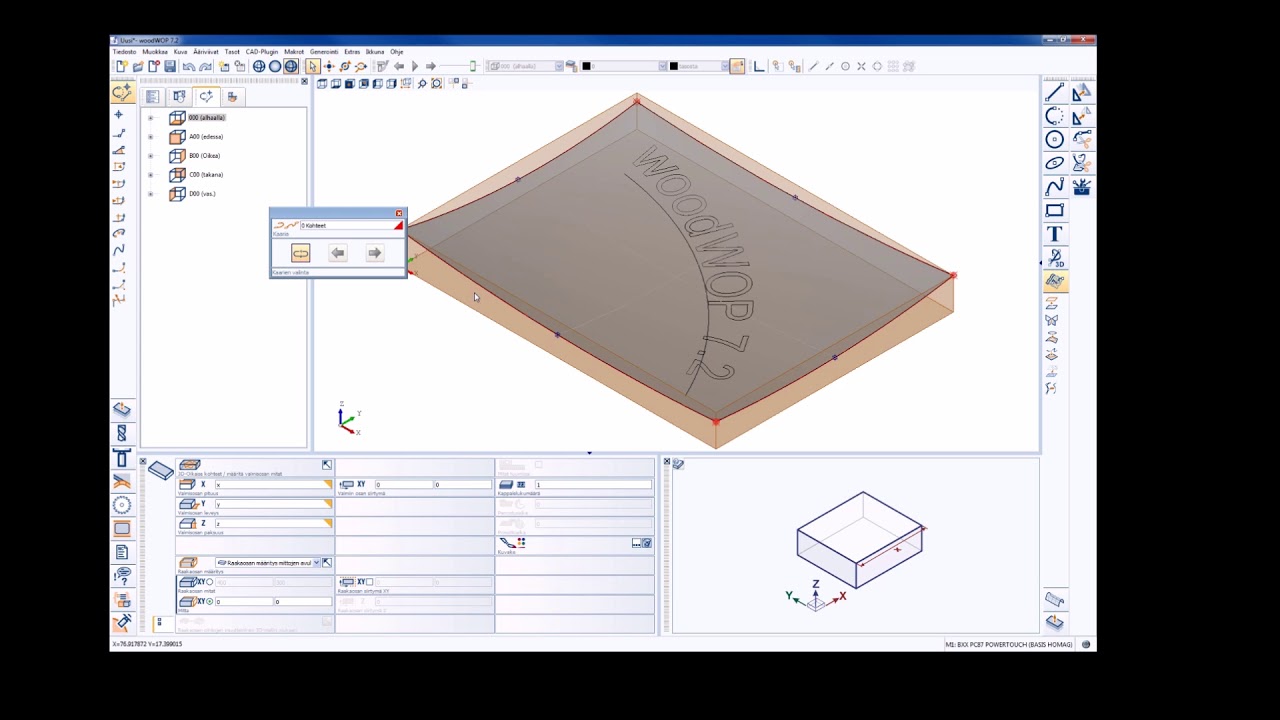Expand the 000 (alhaalla) tree node
Viewport: 1280px width, 720px height.
point(151,118)
